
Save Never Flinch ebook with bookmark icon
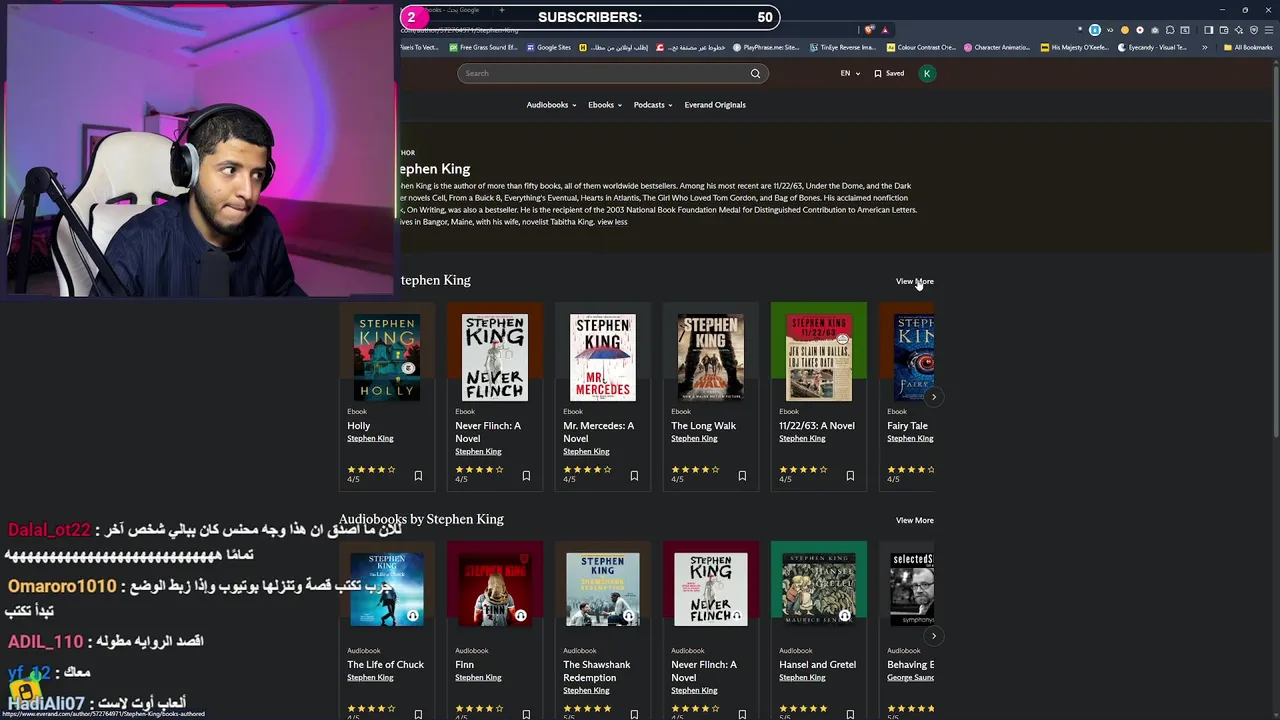tap(526, 476)
